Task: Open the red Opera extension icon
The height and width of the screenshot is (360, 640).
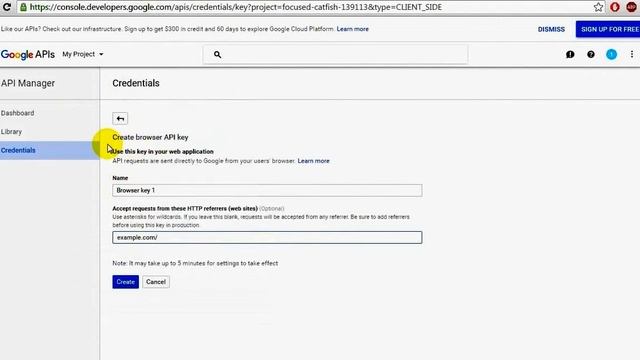Action: click(615, 7)
